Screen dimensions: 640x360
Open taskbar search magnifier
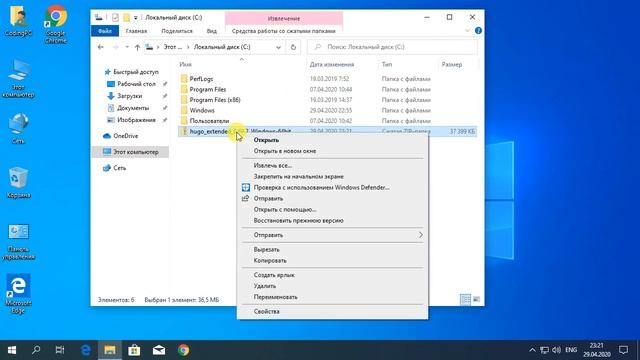[36, 350]
